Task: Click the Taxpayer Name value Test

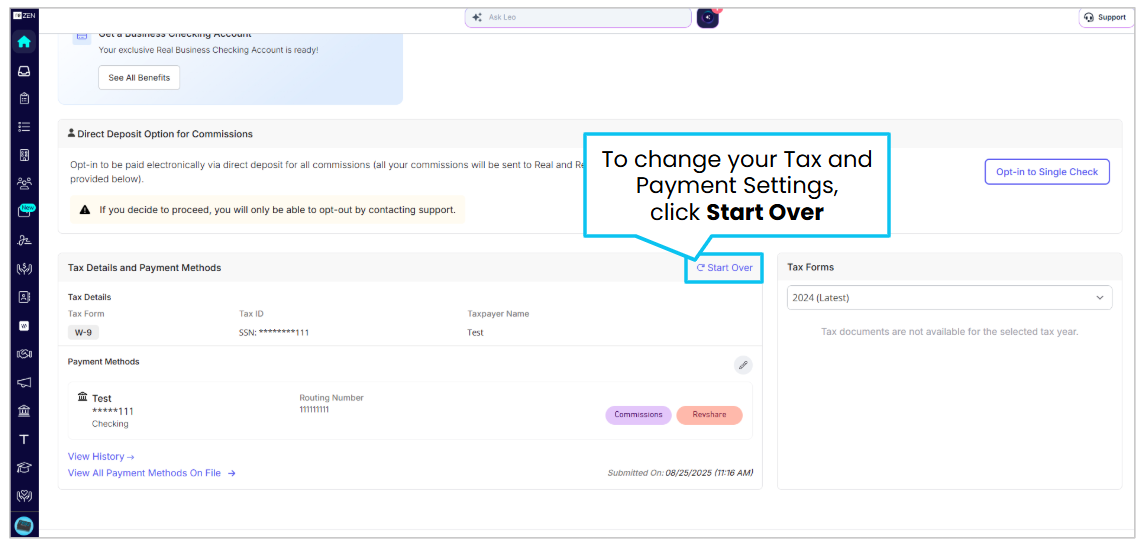Action: pyautogui.click(x=475, y=333)
